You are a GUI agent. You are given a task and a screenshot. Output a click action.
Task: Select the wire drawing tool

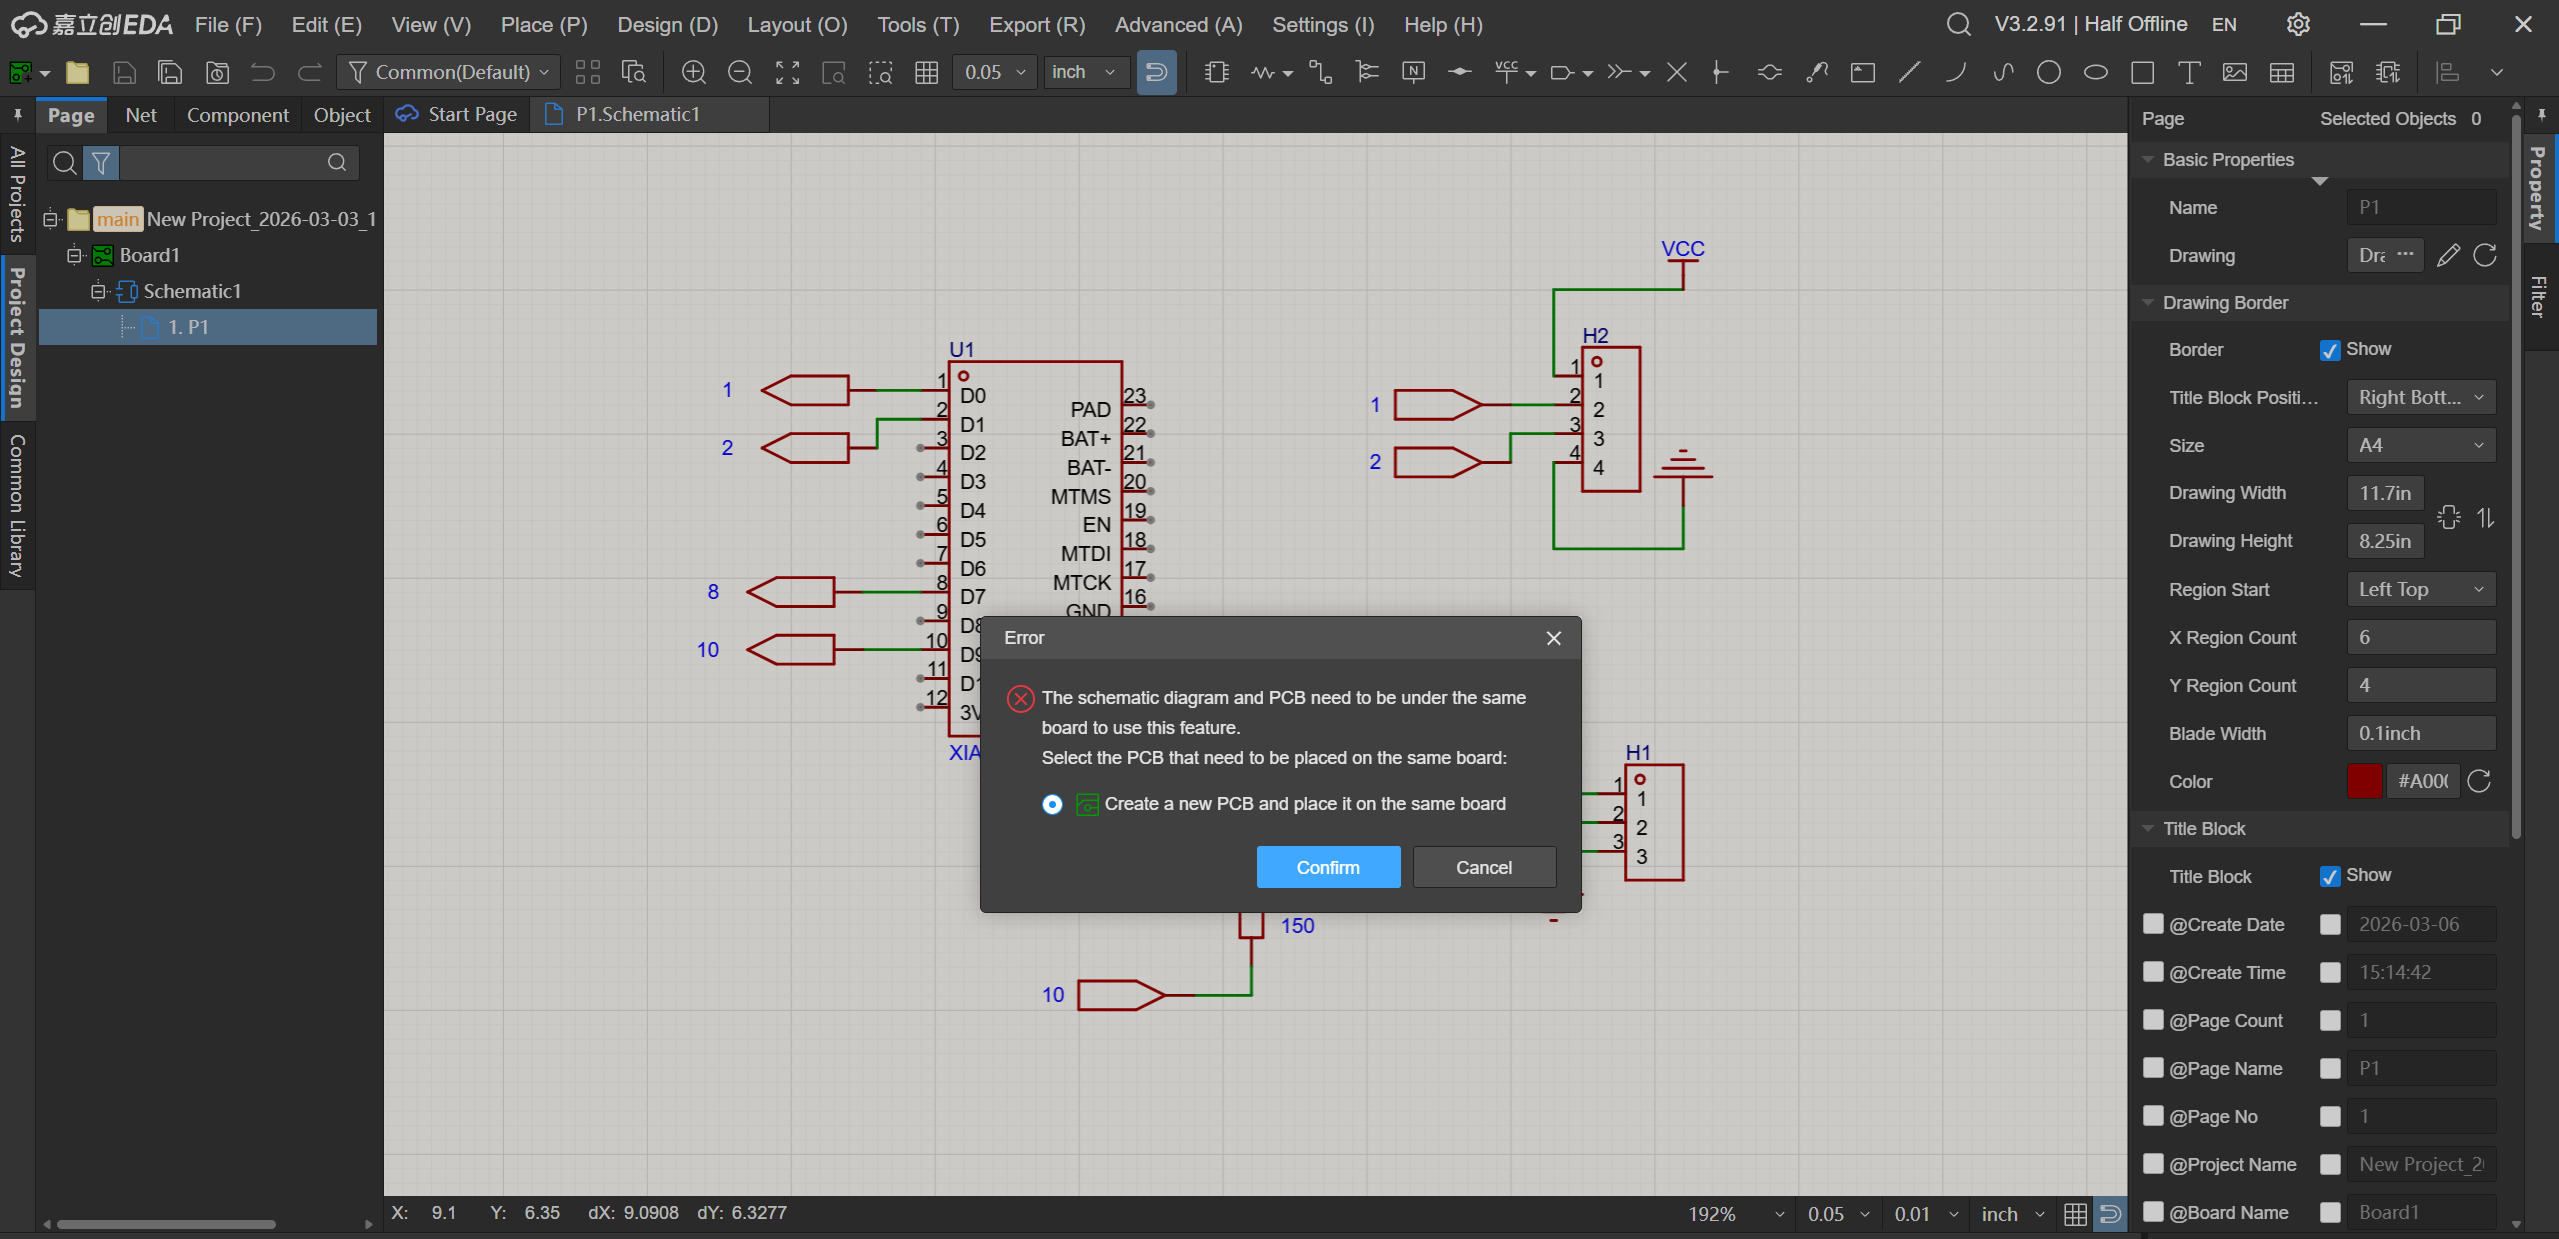tap(1320, 72)
